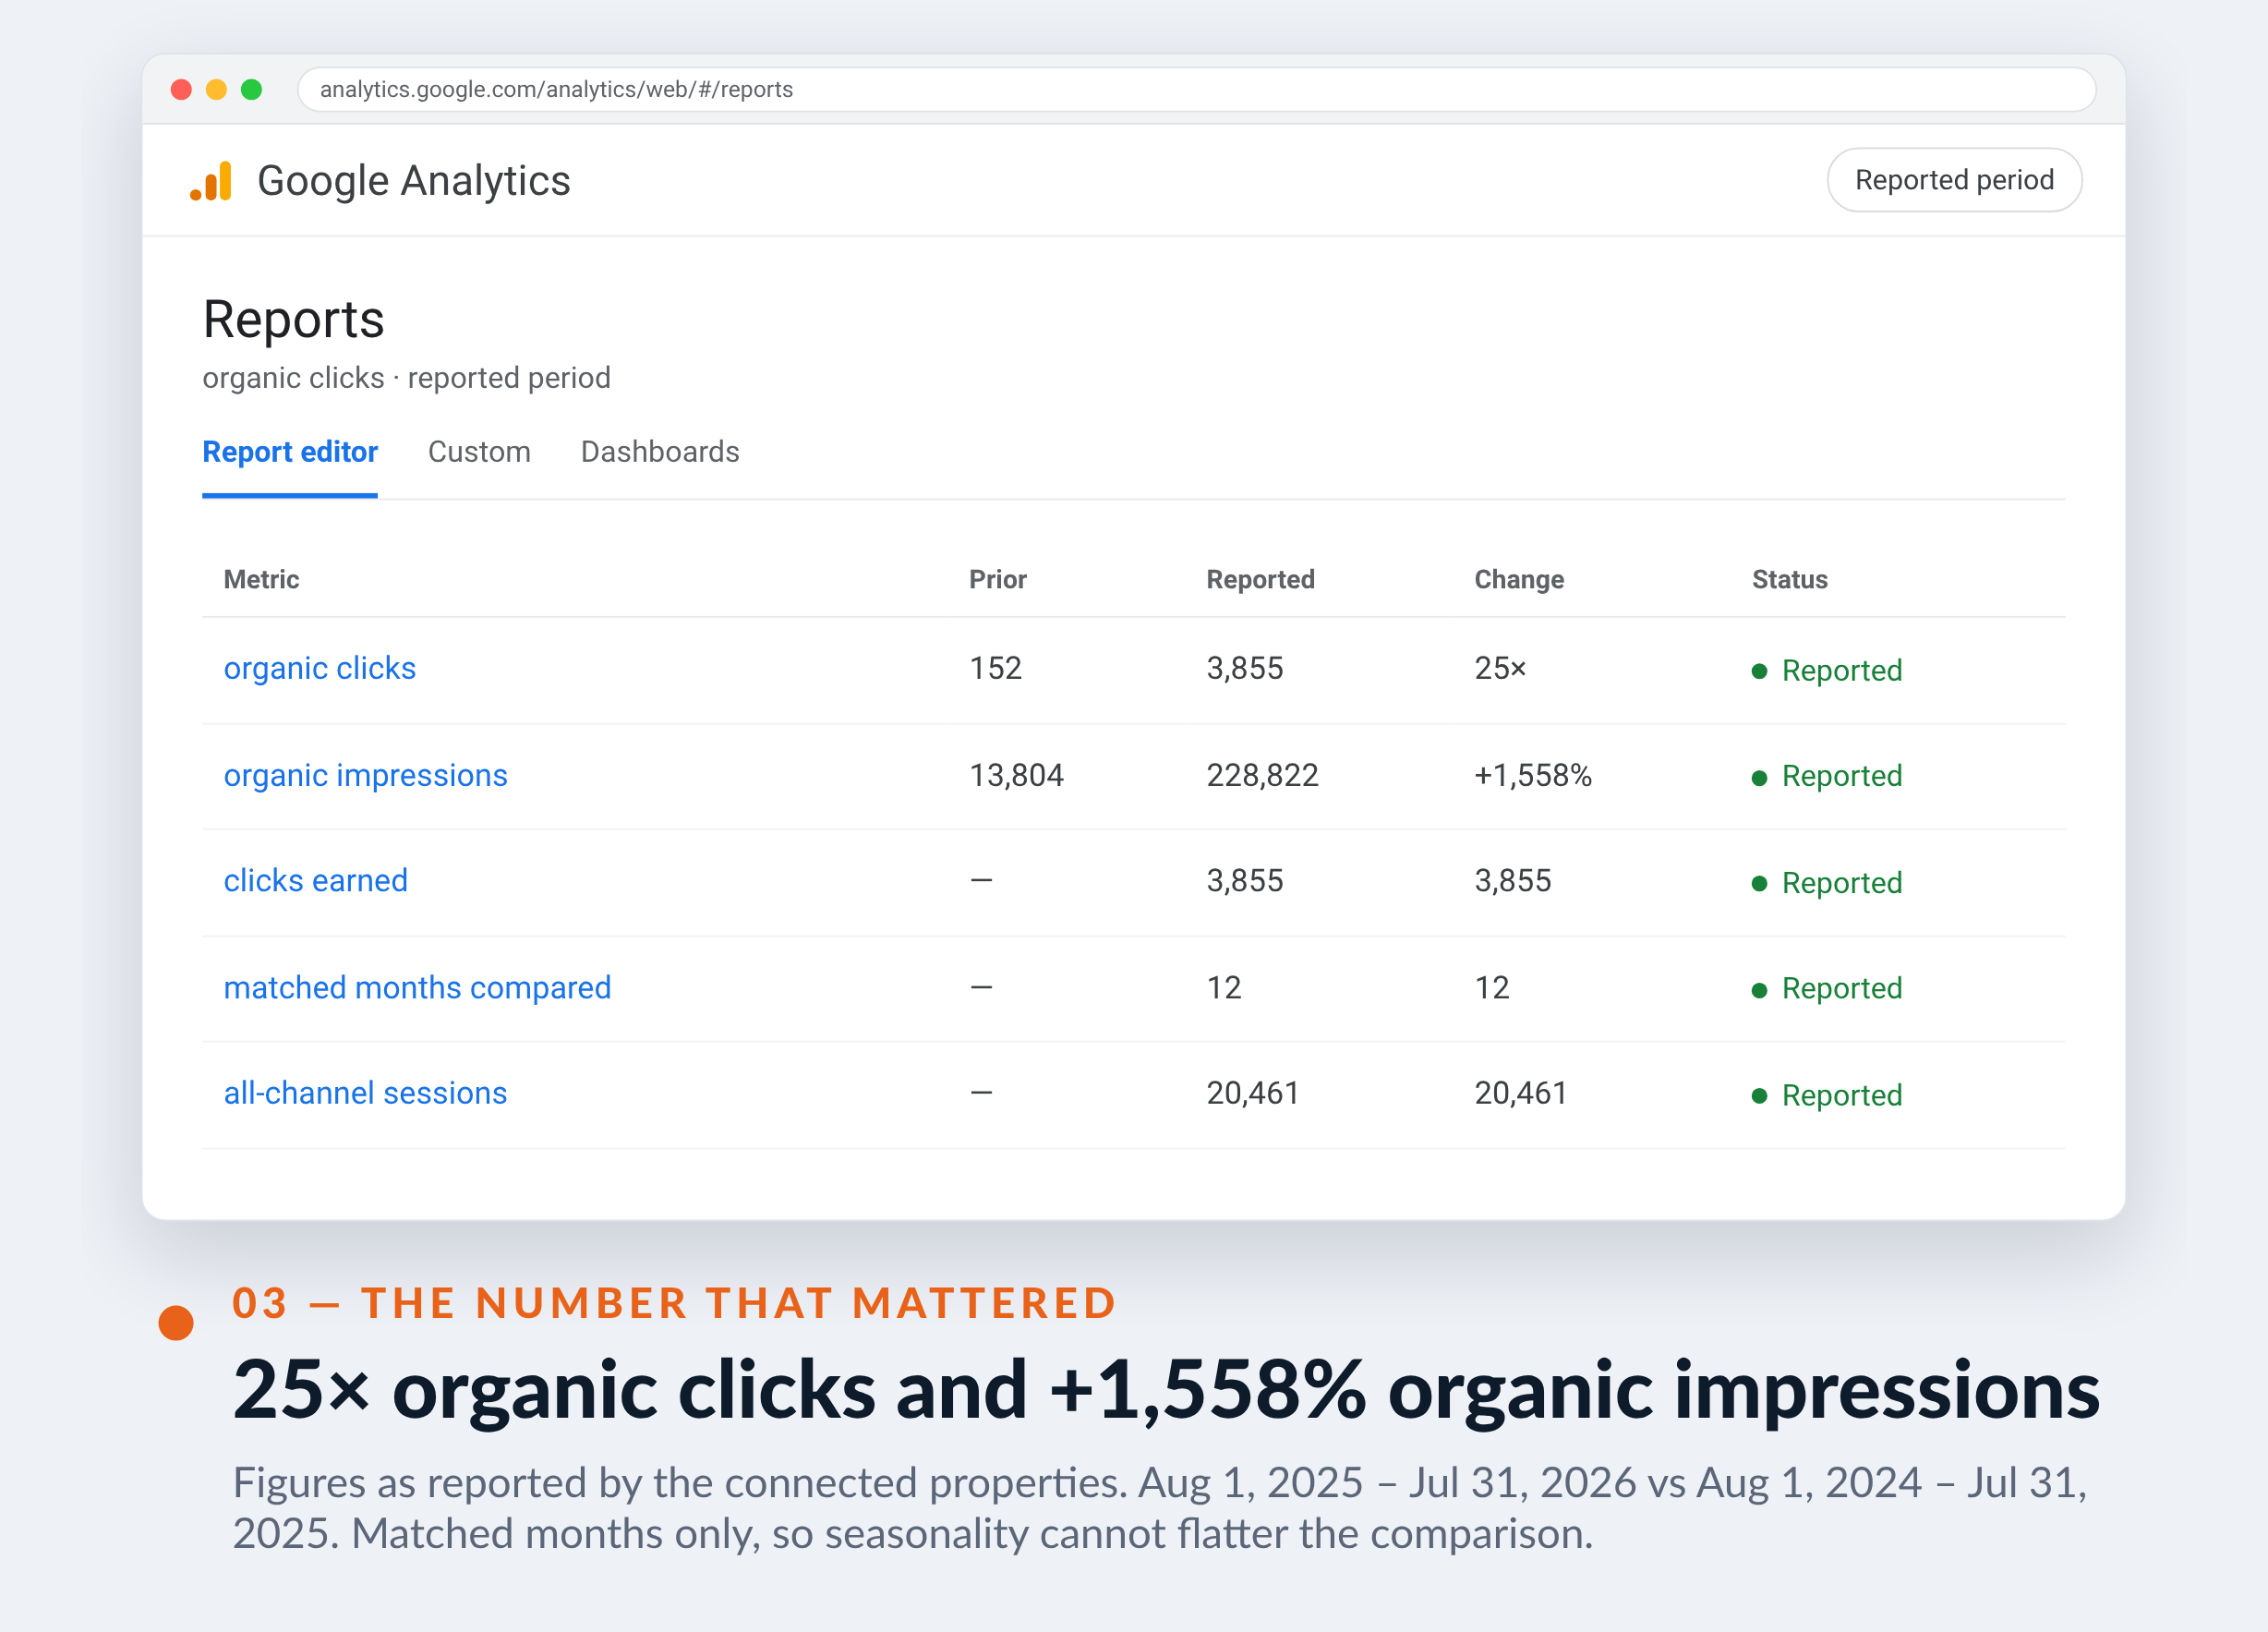Image resolution: width=2268 pixels, height=1632 pixels.
Task: Open the organic clicks metric link
Action: [x=320, y=668]
